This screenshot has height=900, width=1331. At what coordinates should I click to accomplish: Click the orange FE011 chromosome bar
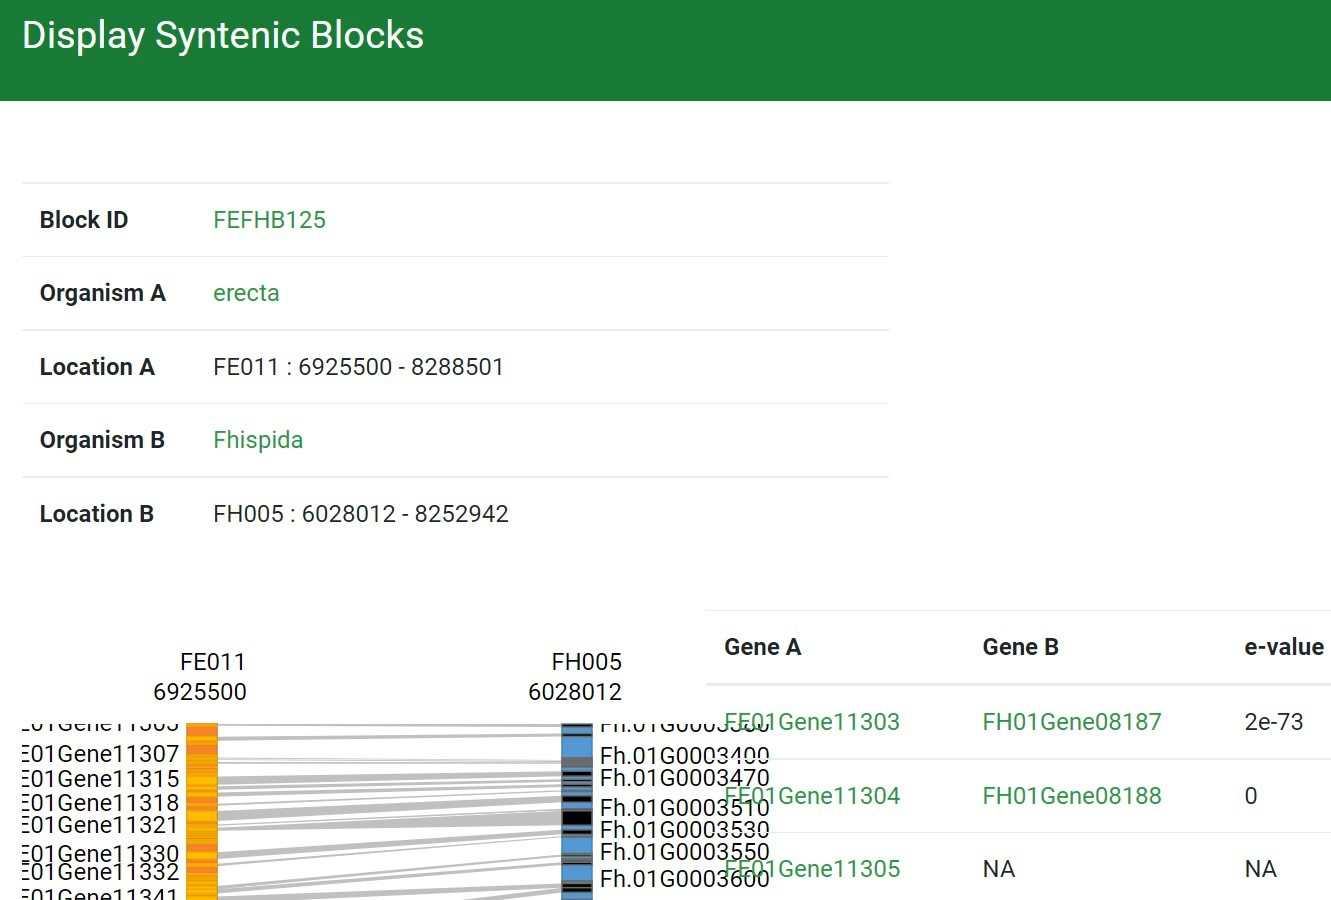pyautogui.click(x=202, y=810)
